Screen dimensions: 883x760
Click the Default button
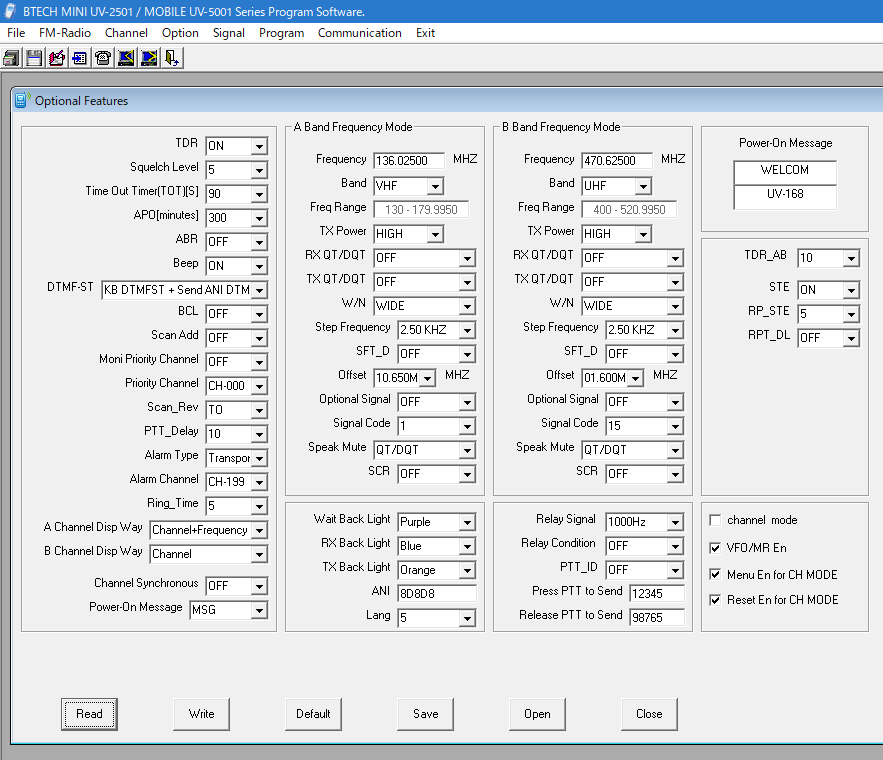(x=313, y=714)
